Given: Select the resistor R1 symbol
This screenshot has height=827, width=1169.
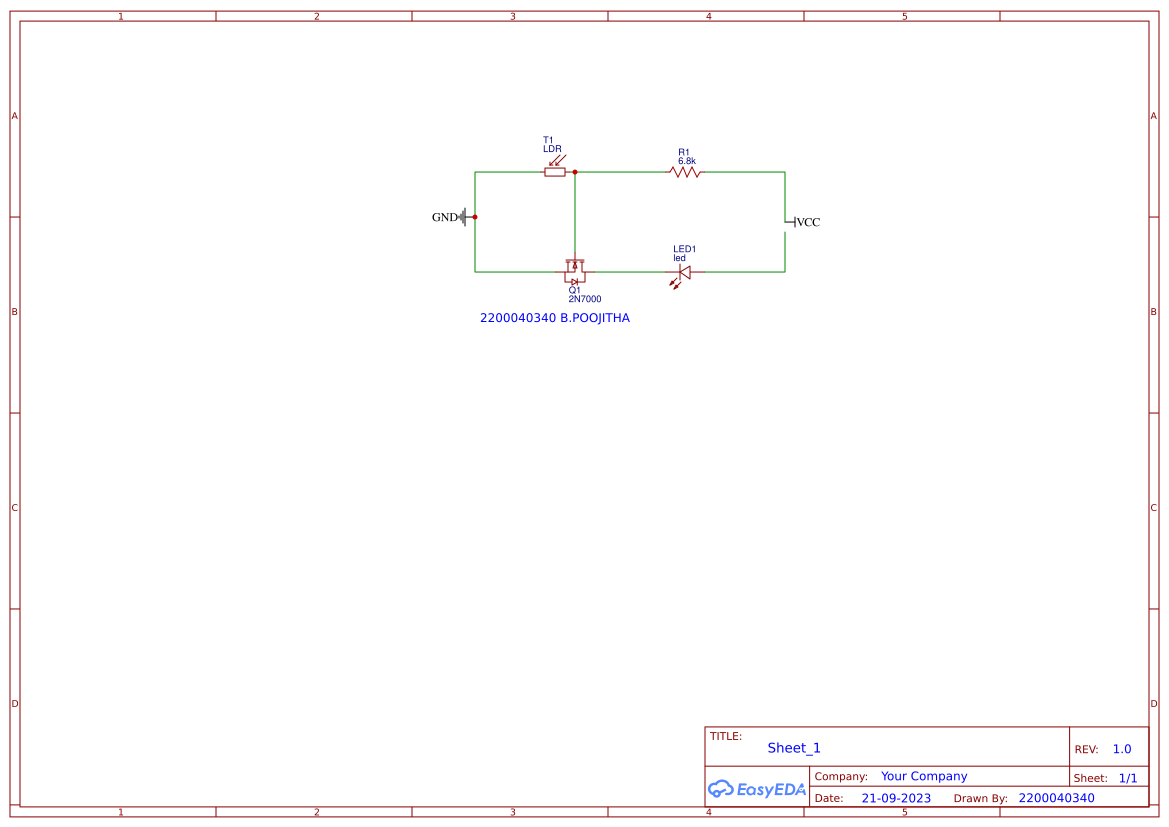Looking at the screenshot, I should pos(683,172).
